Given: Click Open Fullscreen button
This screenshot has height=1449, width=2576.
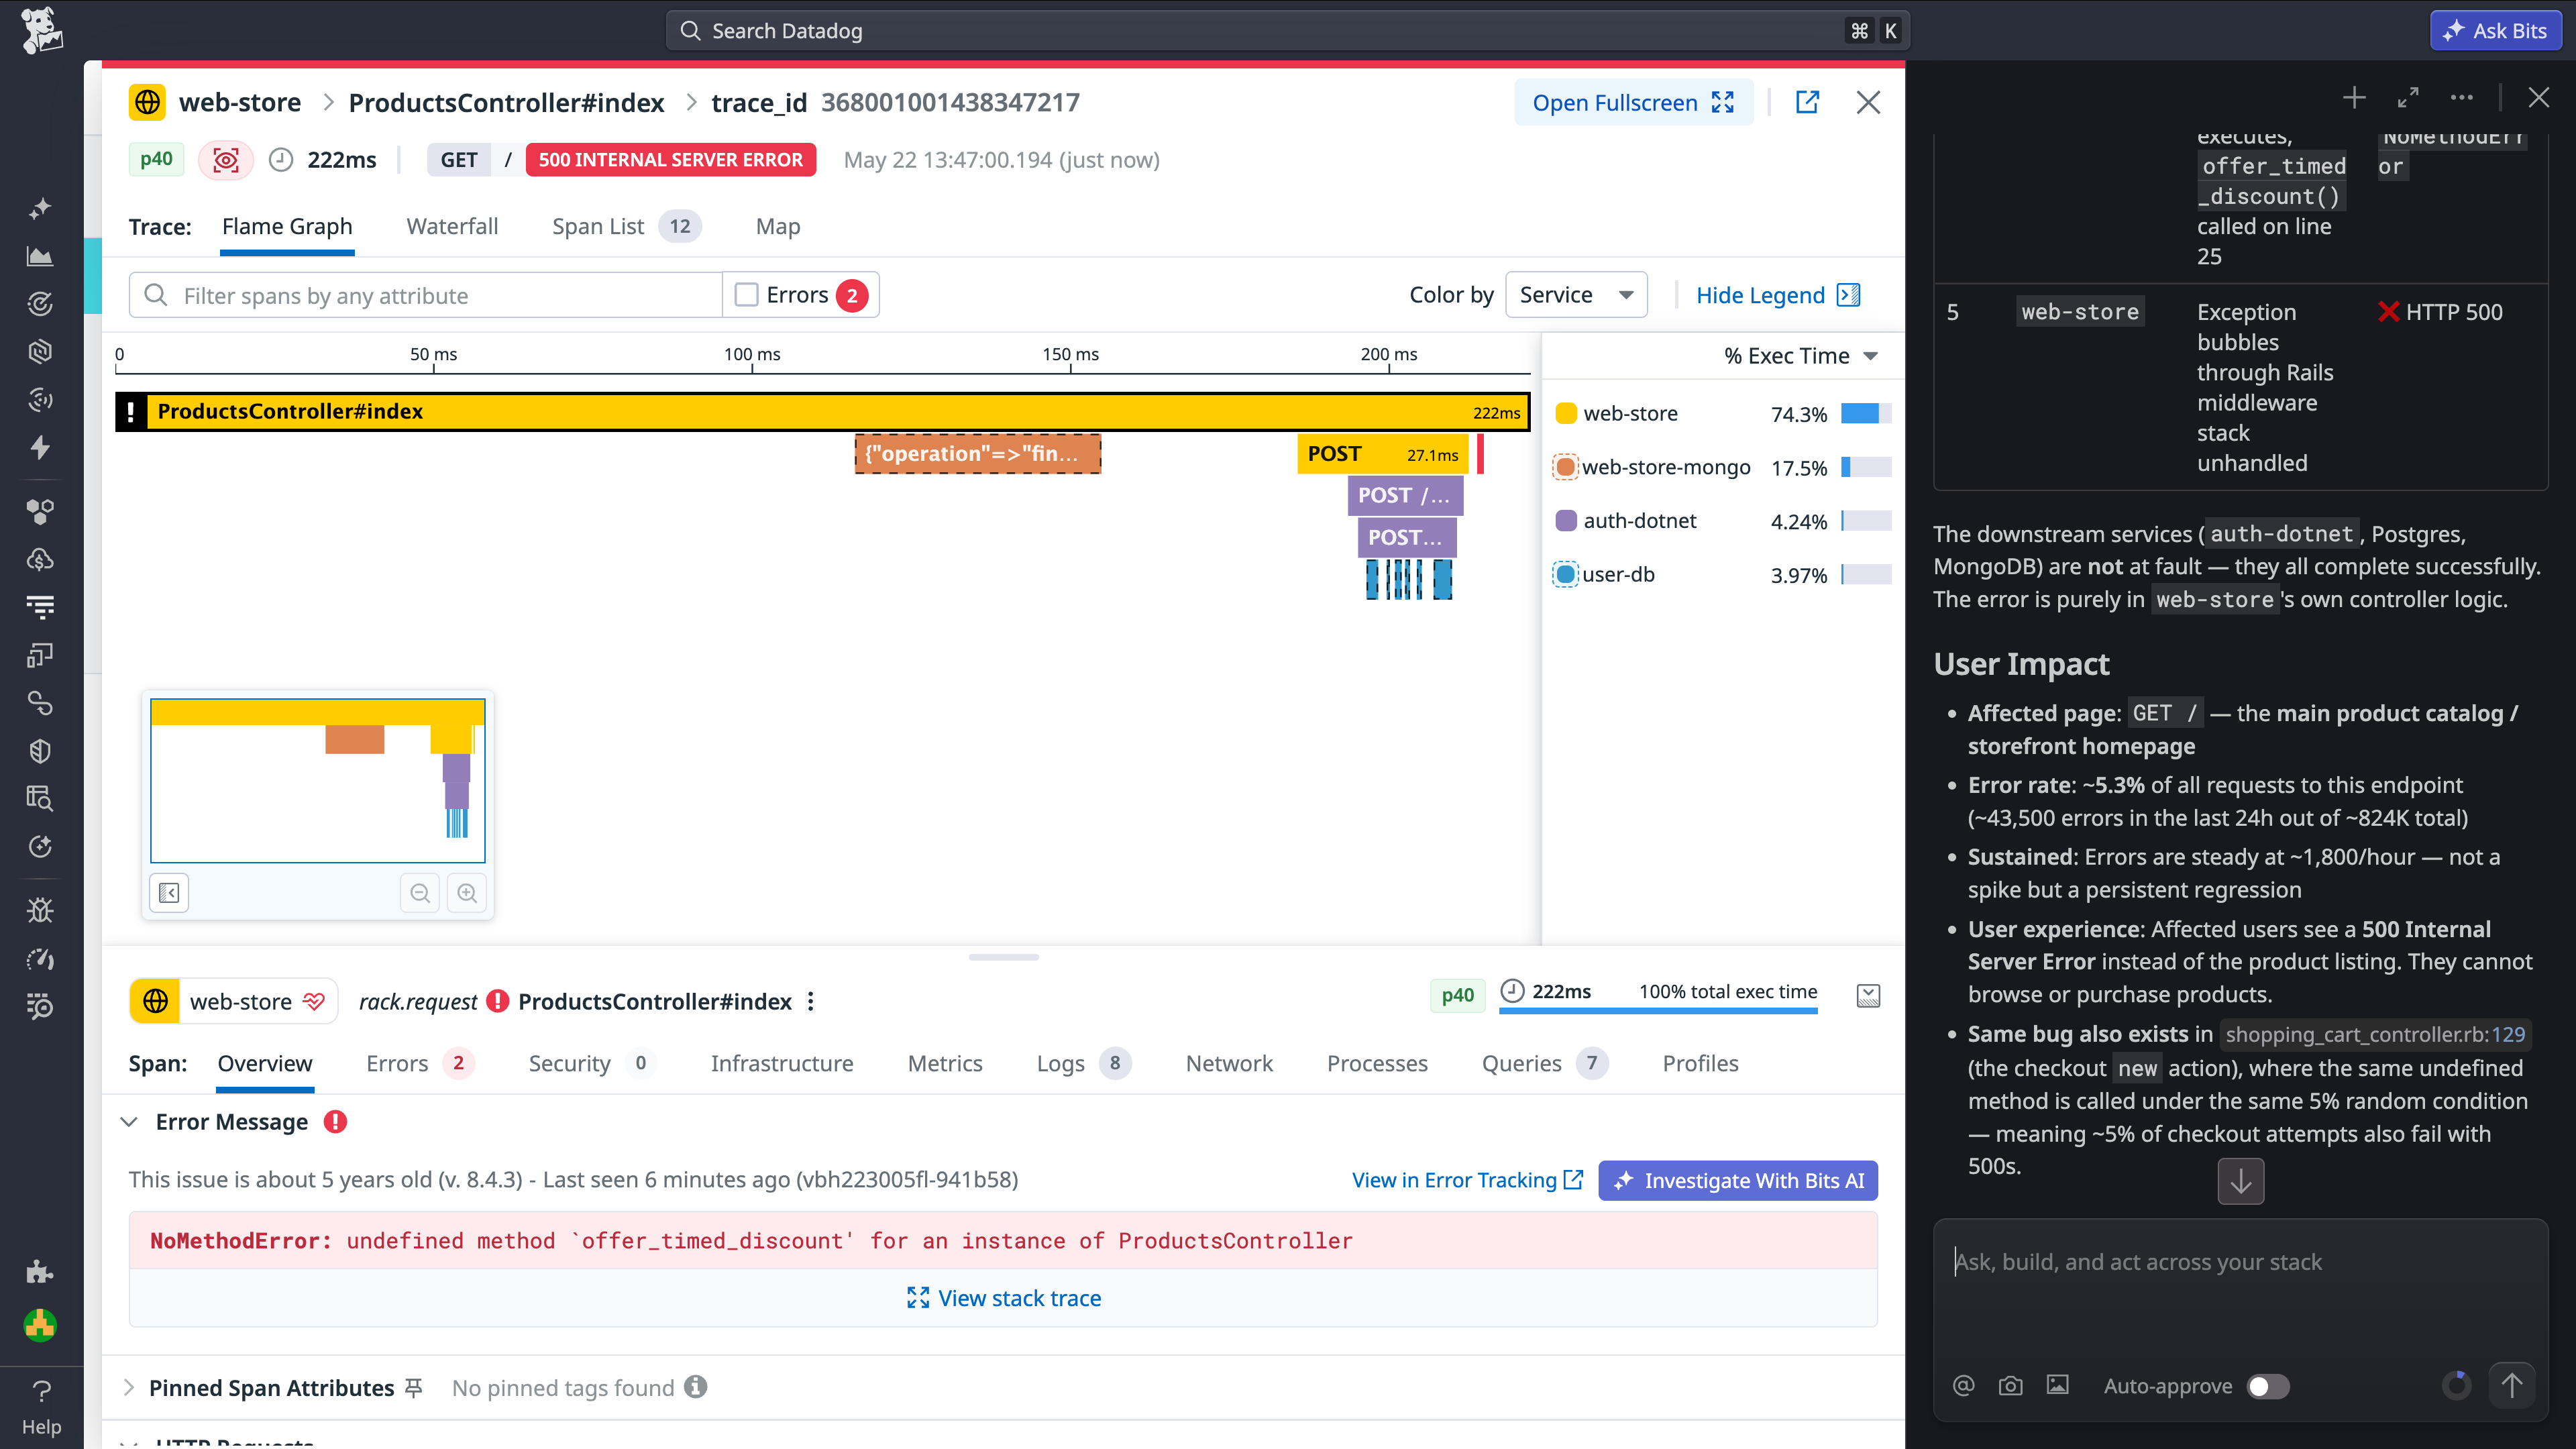Looking at the screenshot, I should pyautogui.click(x=1634, y=102).
